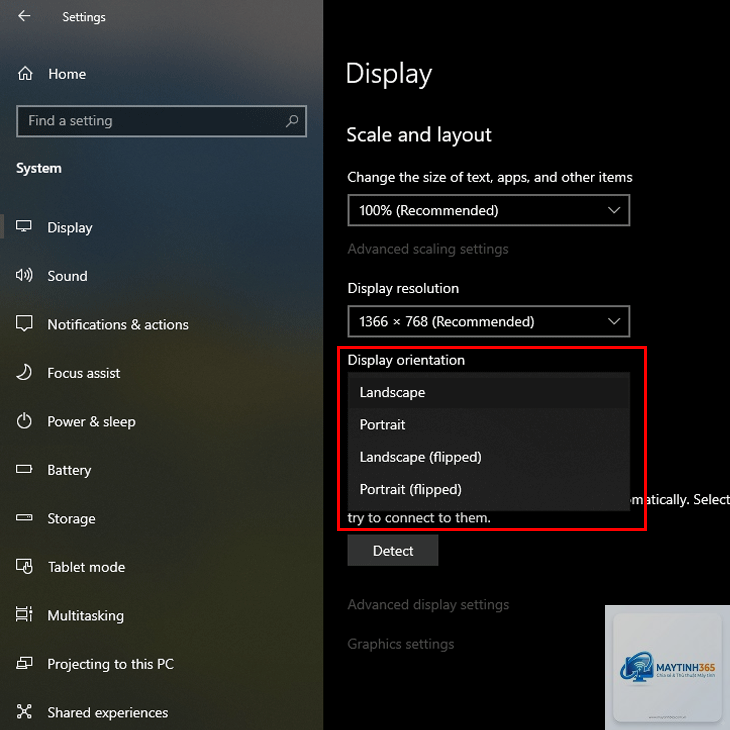The width and height of the screenshot is (730, 730).
Task: Open Graphics settings link
Action: pyautogui.click(x=401, y=644)
